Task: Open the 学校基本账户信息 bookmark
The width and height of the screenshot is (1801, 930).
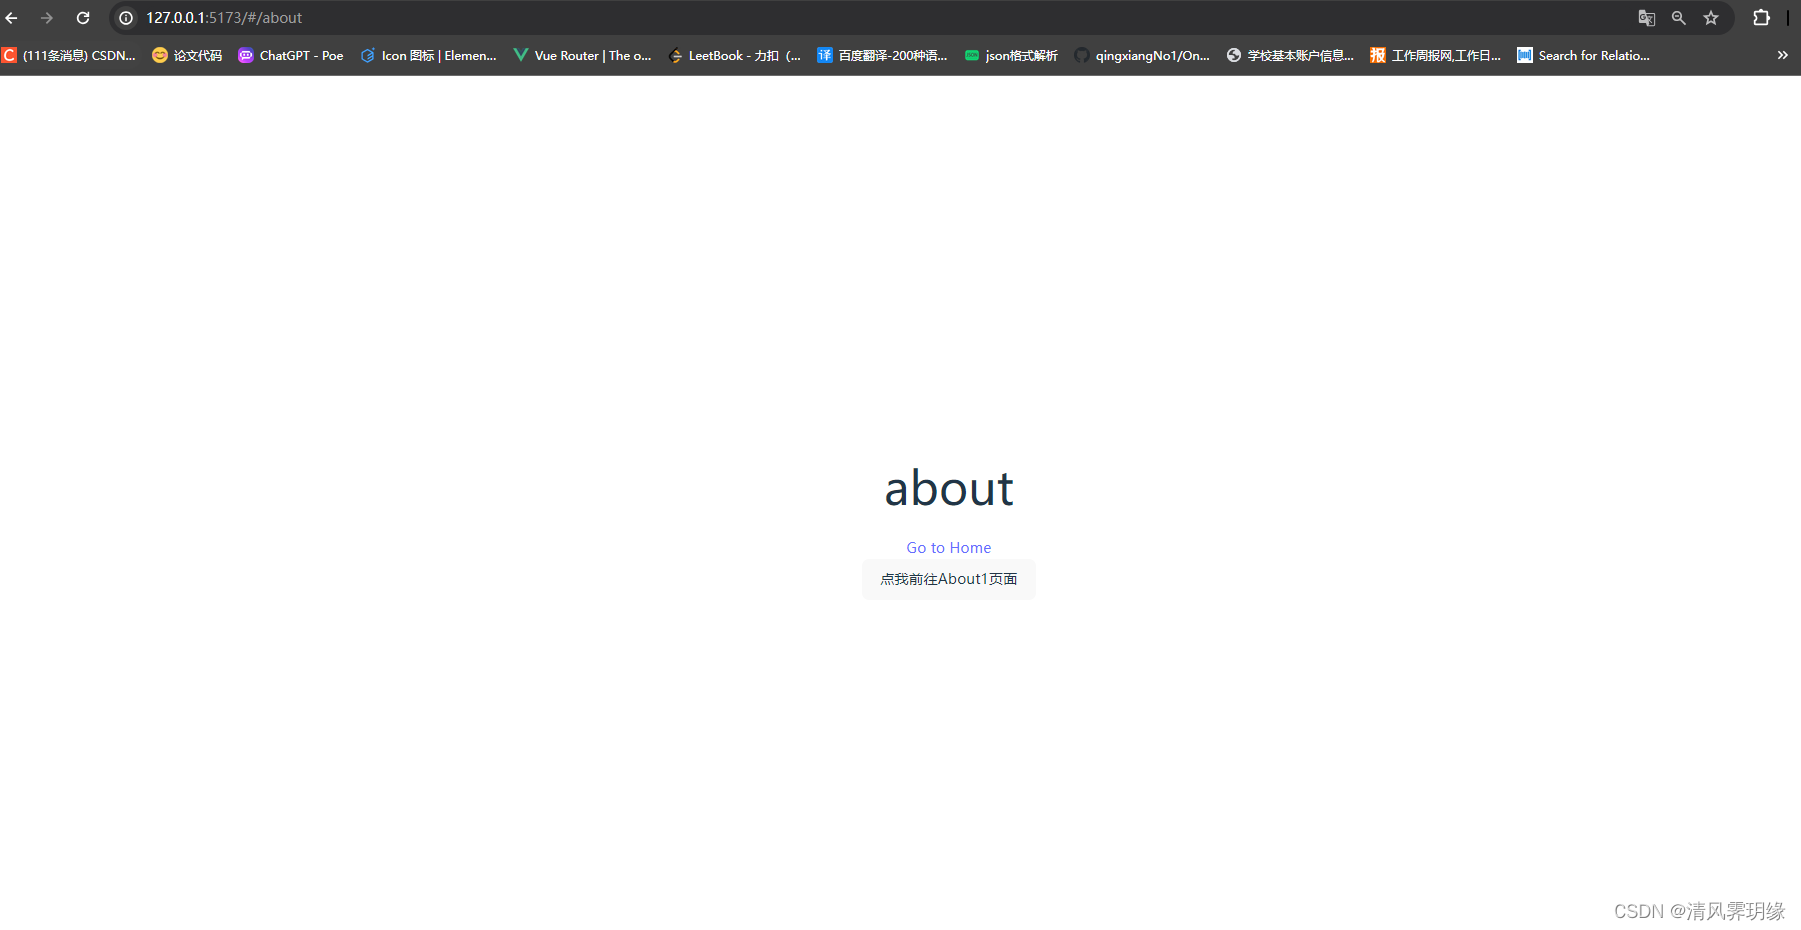Action: coord(1290,56)
